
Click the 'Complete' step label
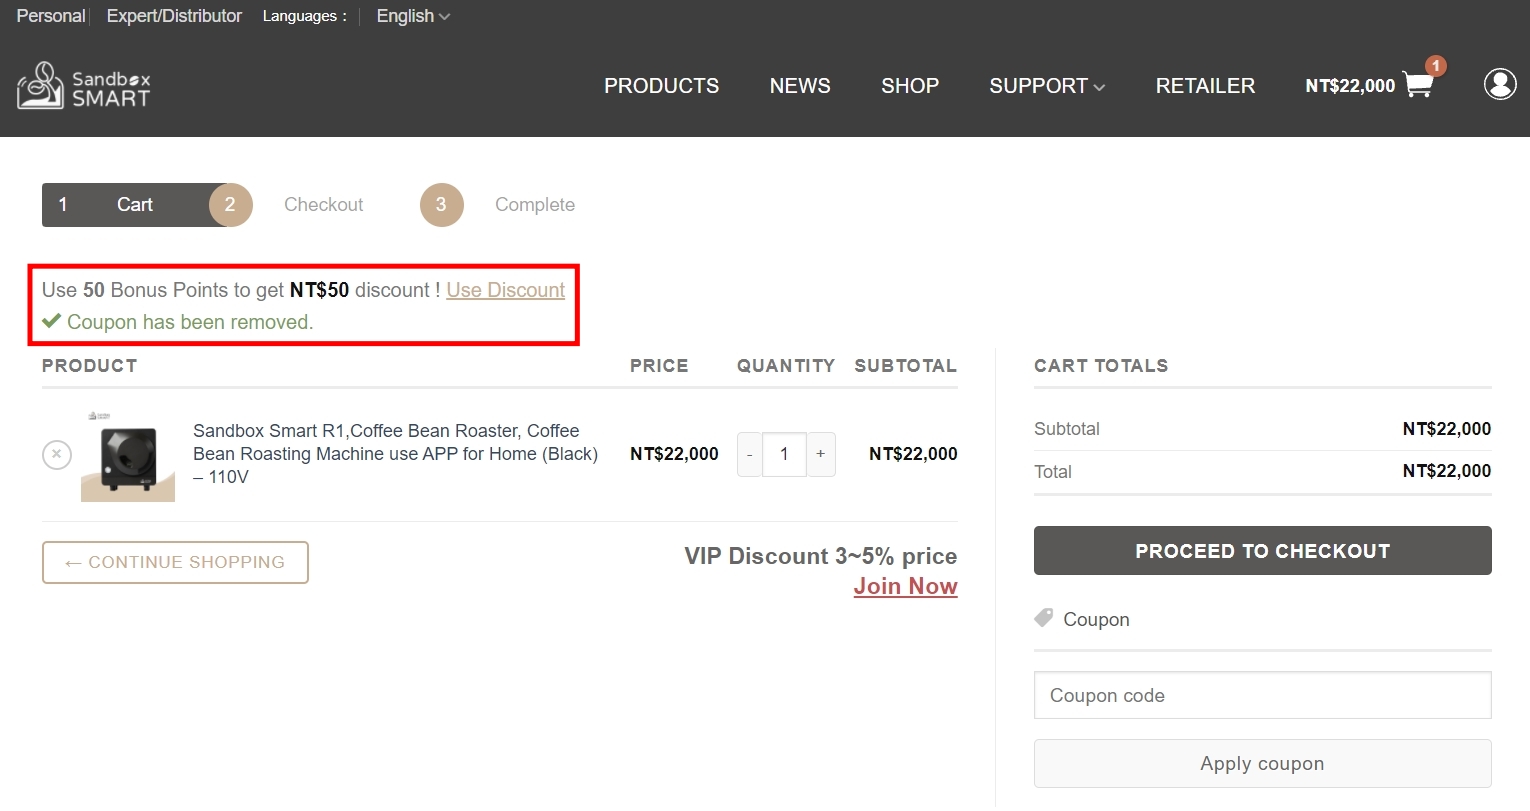[x=535, y=205]
